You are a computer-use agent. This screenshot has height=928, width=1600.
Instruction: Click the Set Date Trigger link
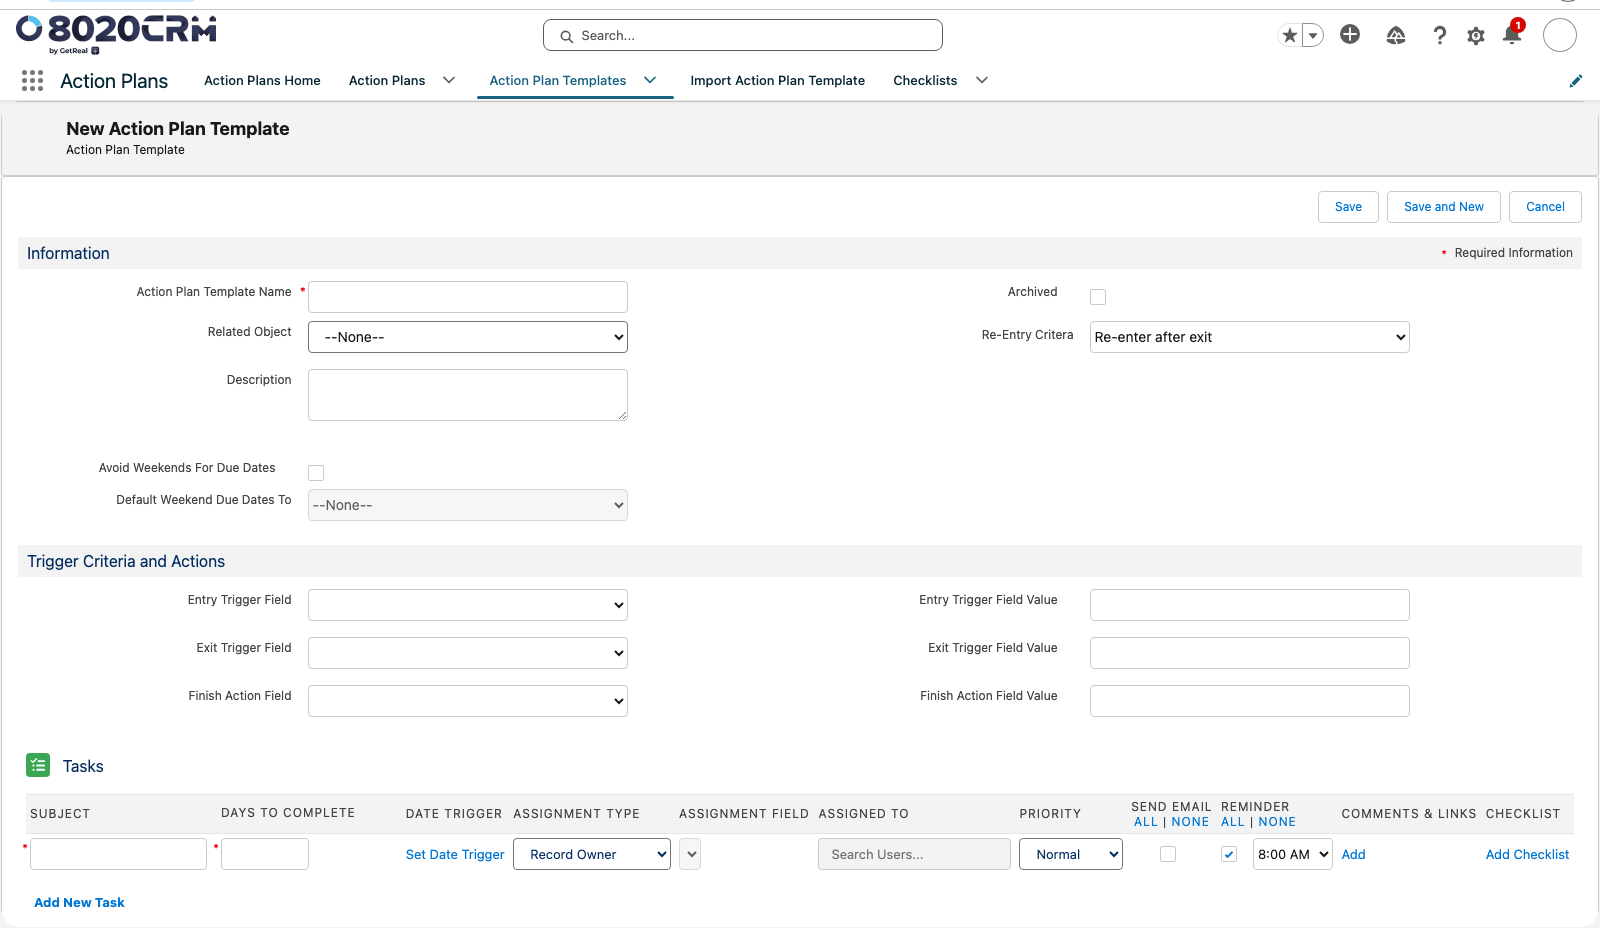[x=455, y=855]
